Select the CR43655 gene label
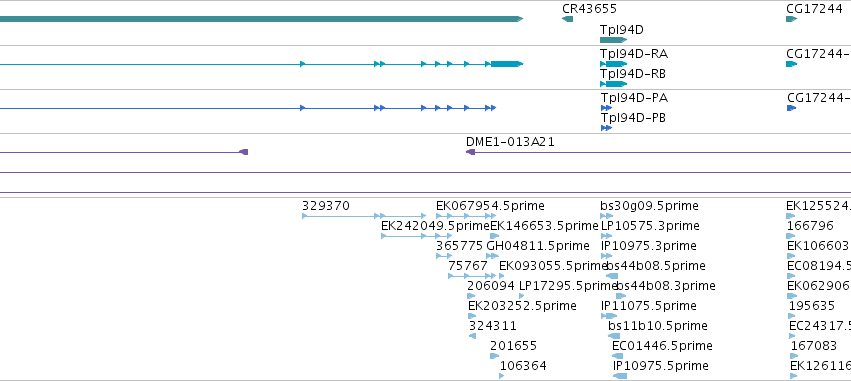The width and height of the screenshot is (851, 381). coord(589,9)
